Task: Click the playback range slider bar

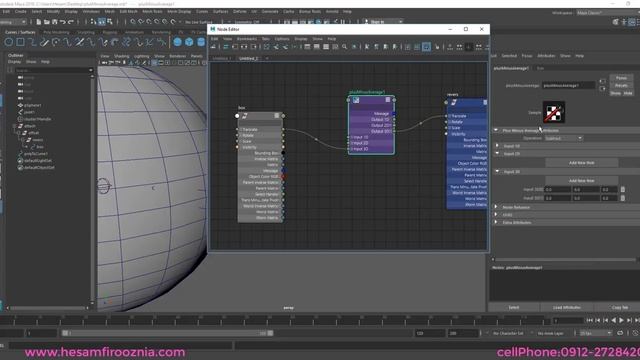Action: coord(167,333)
